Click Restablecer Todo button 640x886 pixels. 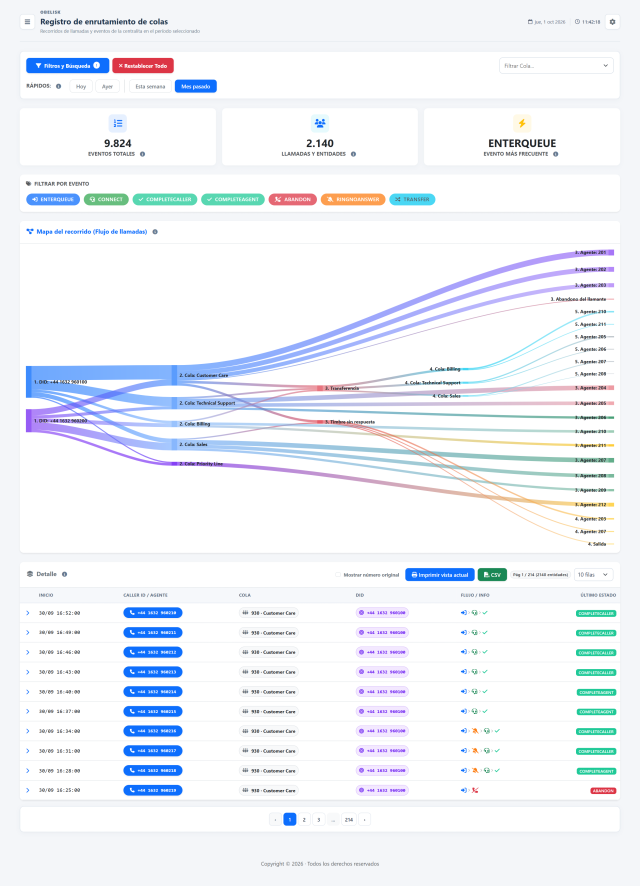pyautogui.click(x=143, y=66)
